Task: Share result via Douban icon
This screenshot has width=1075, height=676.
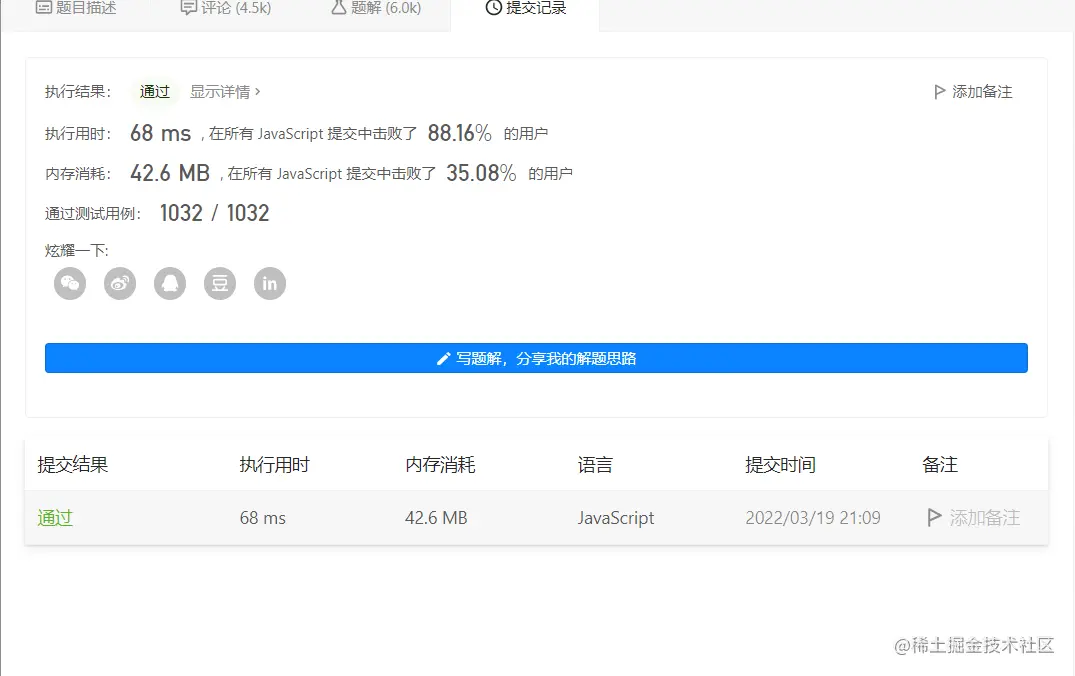Action: [x=220, y=283]
